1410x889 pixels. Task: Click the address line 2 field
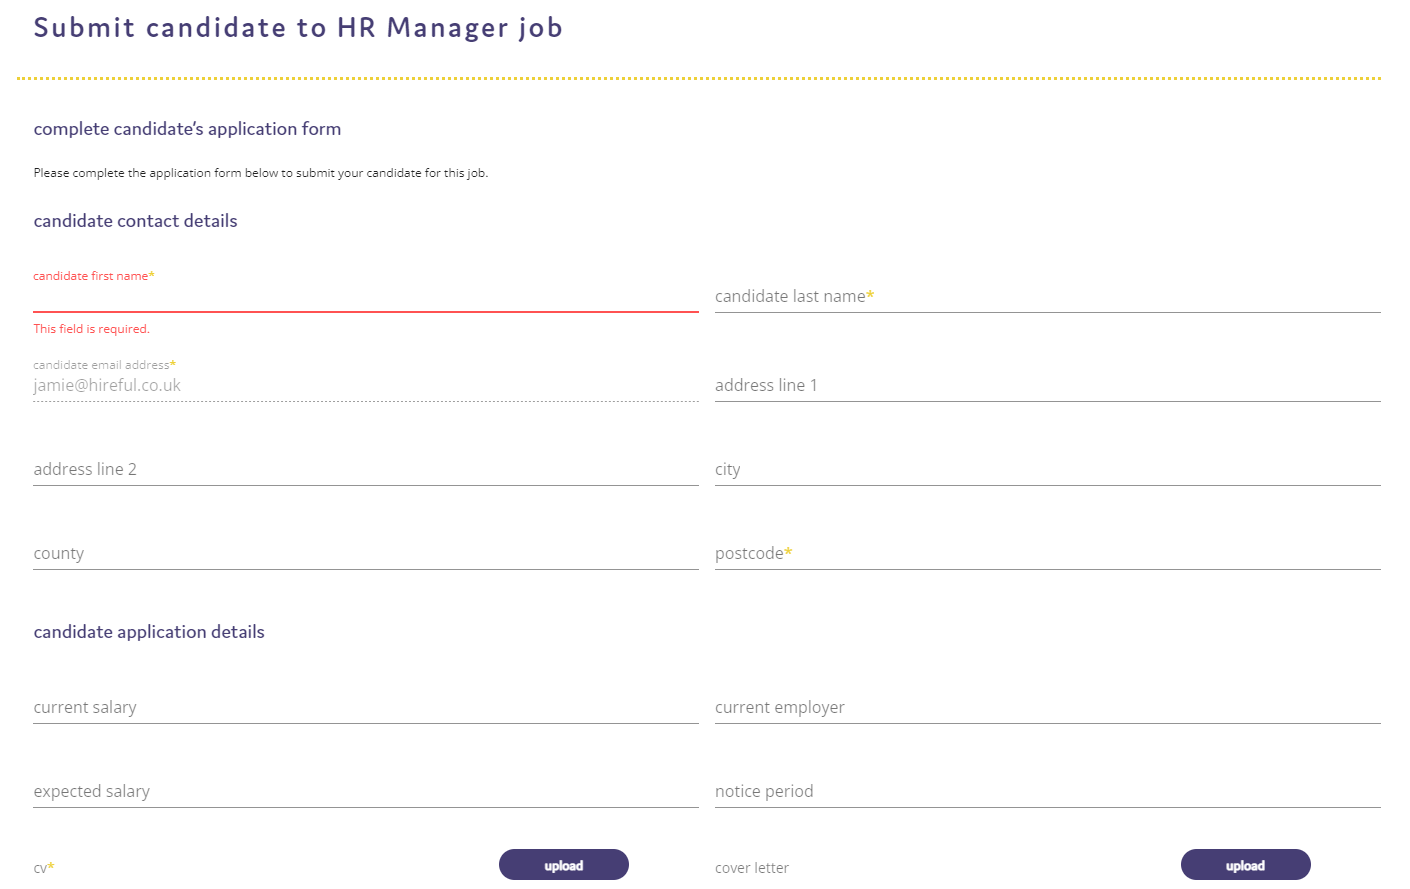coord(365,470)
